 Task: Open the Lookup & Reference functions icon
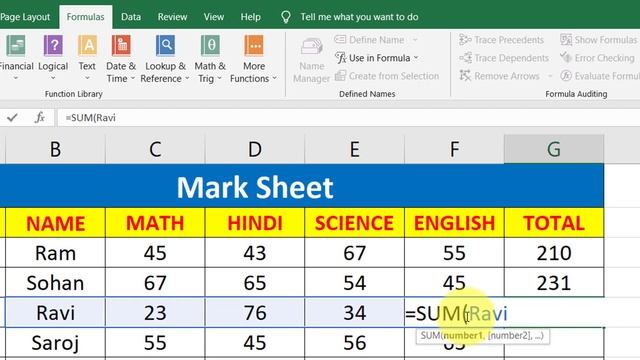pyautogui.click(x=165, y=45)
